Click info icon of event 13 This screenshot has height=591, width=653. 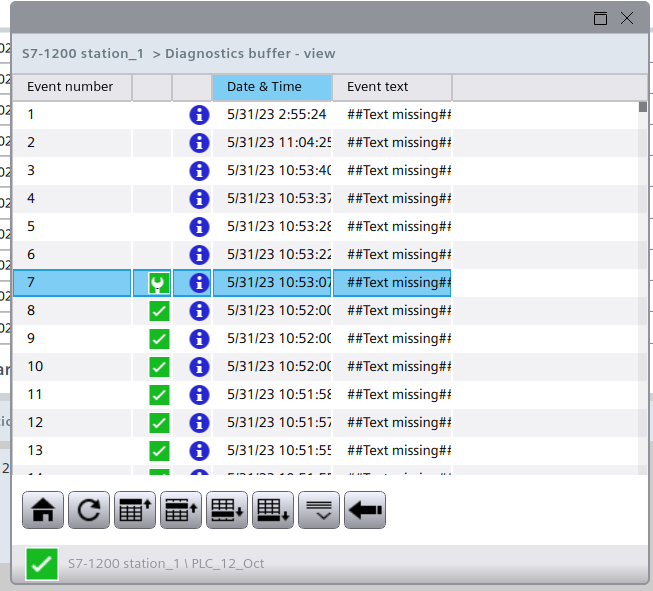pyautogui.click(x=199, y=451)
